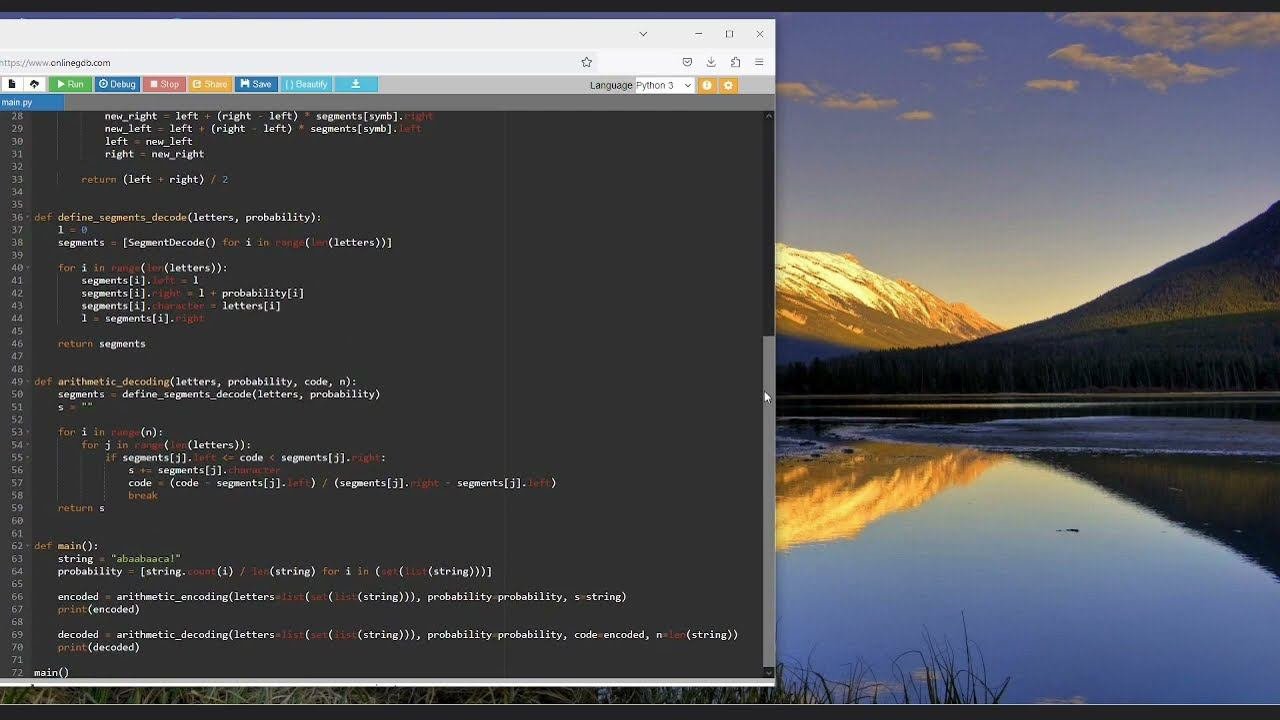Click the 'right = new_right' line
The width and height of the screenshot is (1280, 720).
pyautogui.click(x=154, y=154)
